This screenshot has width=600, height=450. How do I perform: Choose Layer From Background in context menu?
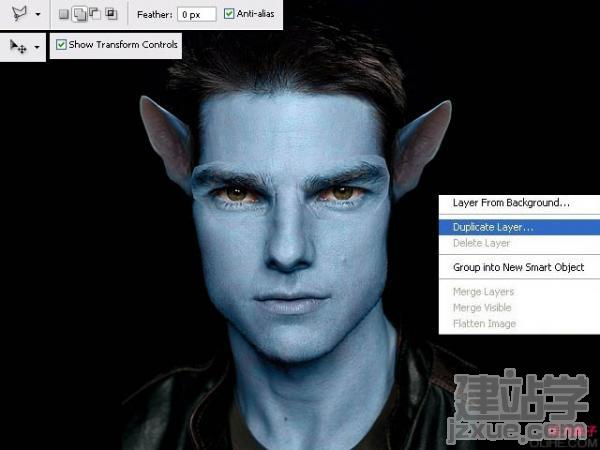(x=519, y=203)
